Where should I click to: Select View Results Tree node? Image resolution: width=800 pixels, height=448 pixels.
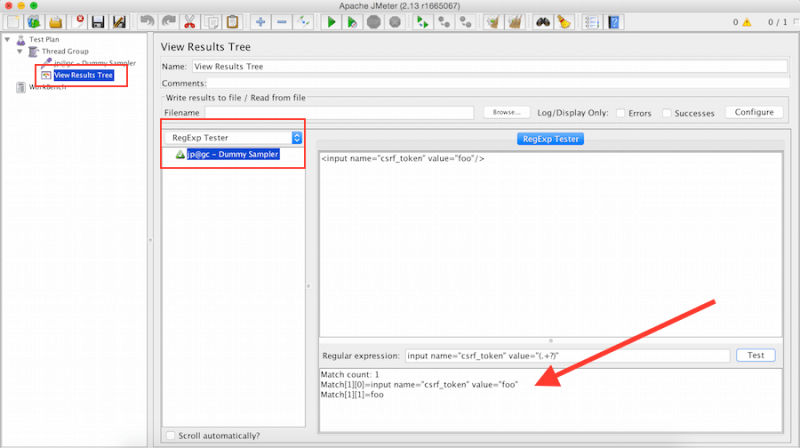coord(83,75)
